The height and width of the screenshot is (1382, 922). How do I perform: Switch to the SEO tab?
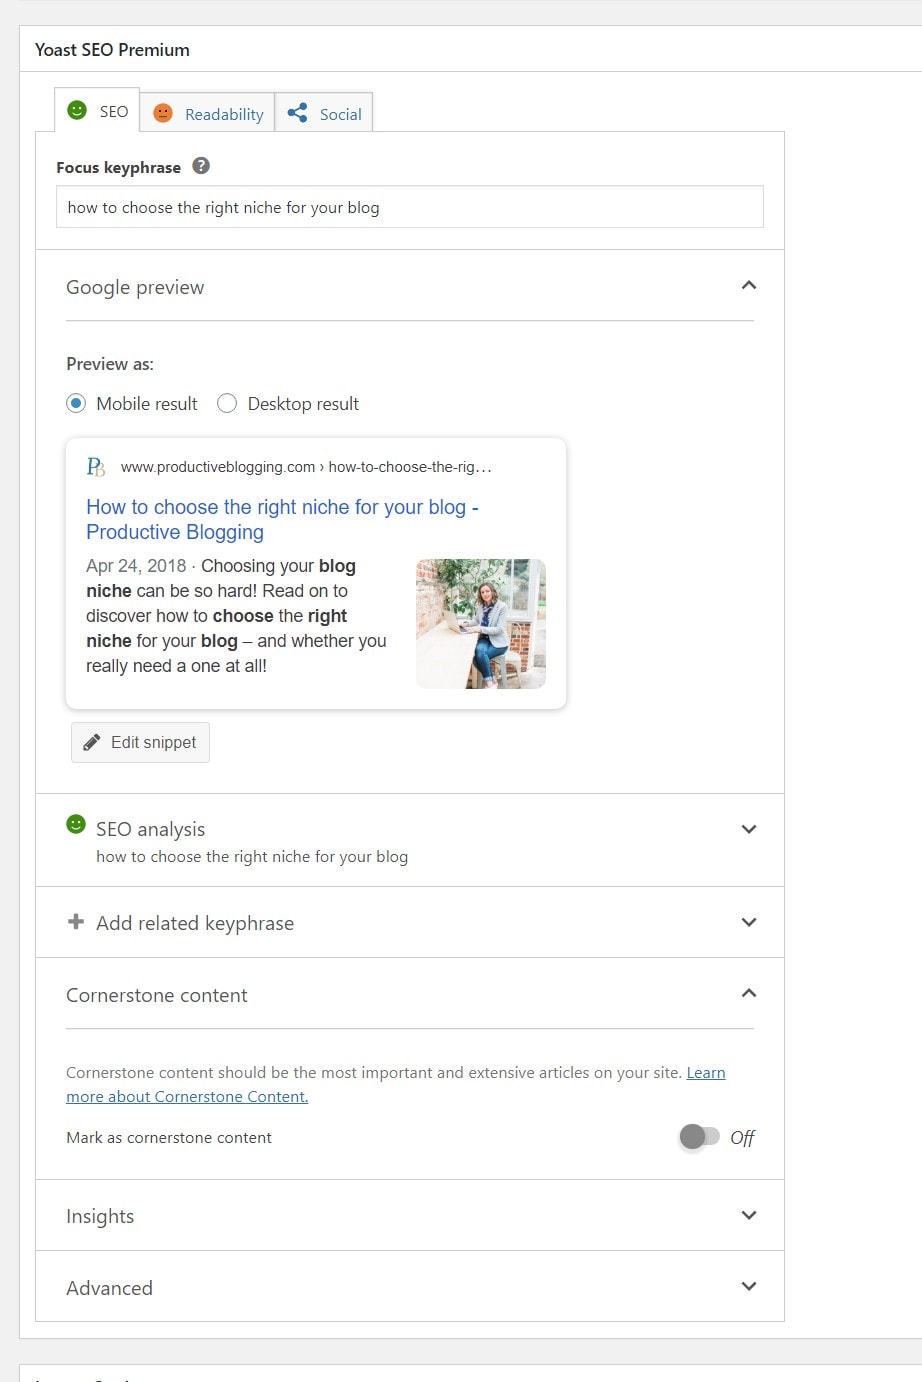coord(97,111)
